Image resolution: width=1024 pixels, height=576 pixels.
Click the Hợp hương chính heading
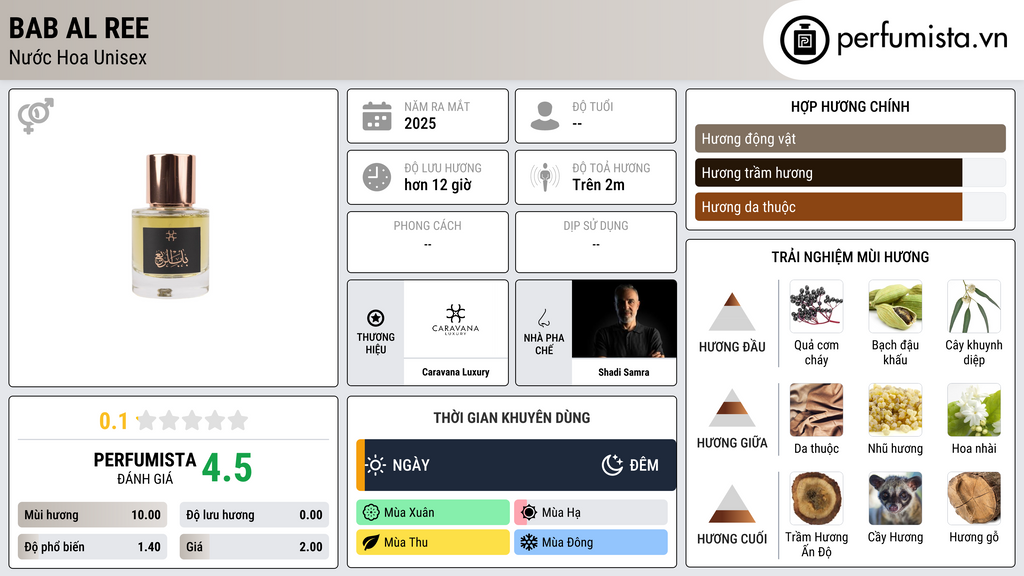[x=850, y=106]
